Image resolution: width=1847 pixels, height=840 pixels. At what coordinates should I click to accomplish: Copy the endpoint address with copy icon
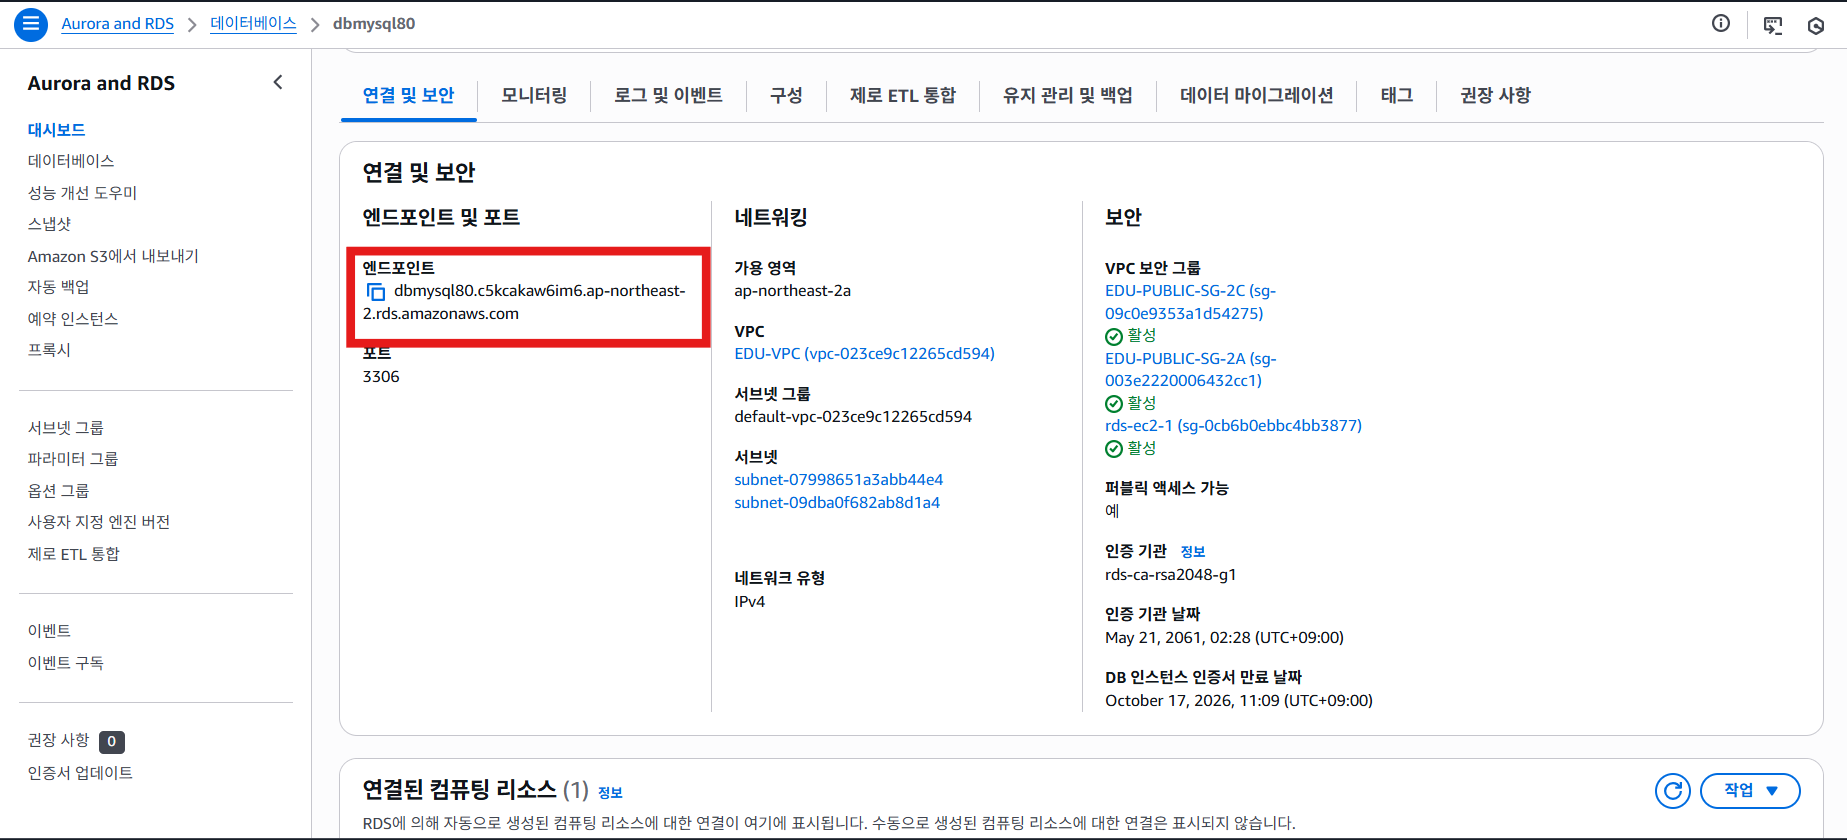(376, 292)
